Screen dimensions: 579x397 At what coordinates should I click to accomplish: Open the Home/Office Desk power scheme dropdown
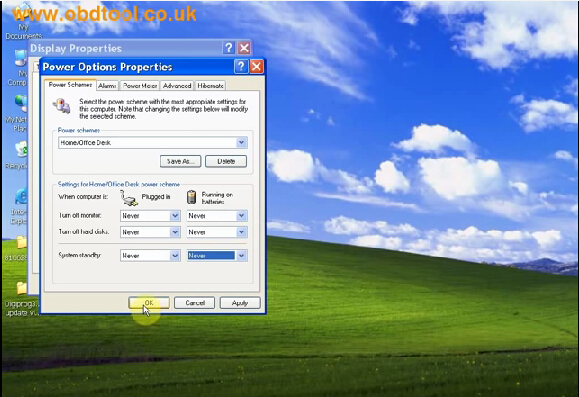[x=153, y=143]
